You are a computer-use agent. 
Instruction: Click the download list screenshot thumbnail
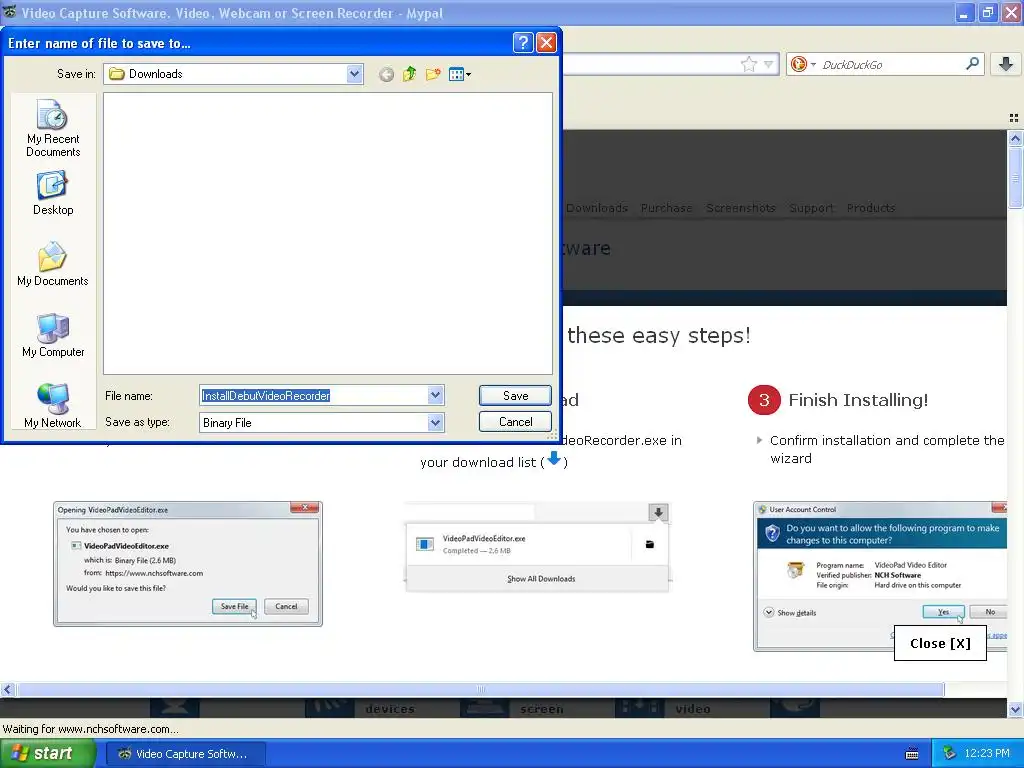[537, 547]
